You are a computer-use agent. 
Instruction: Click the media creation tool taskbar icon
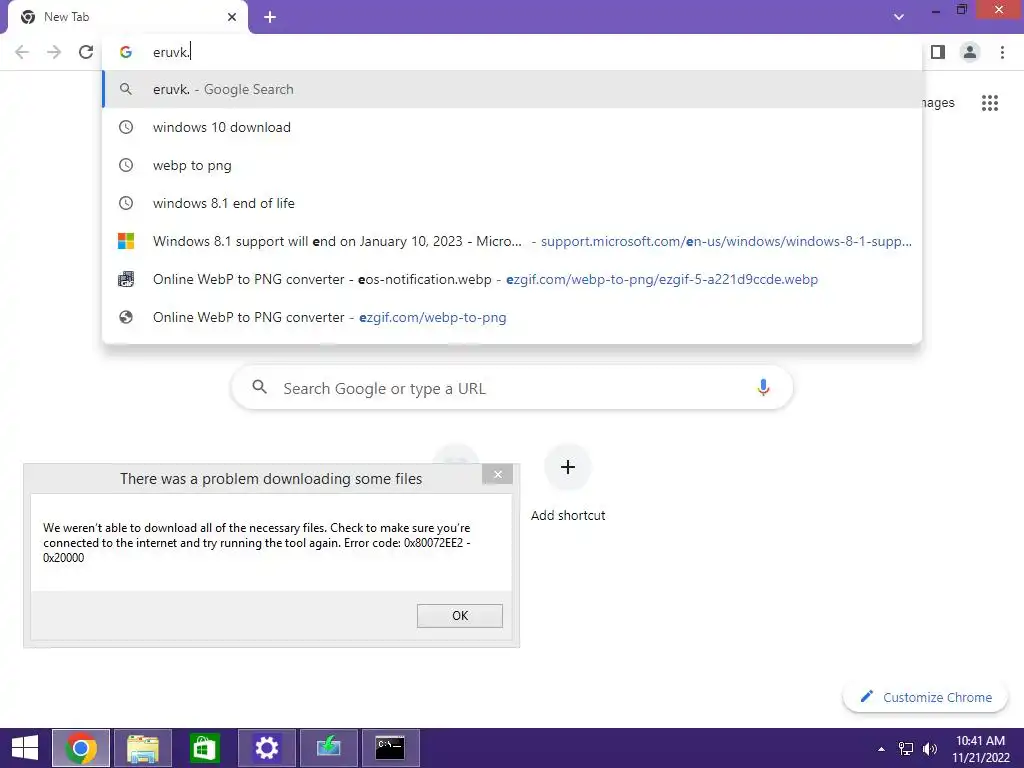click(328, 748)
